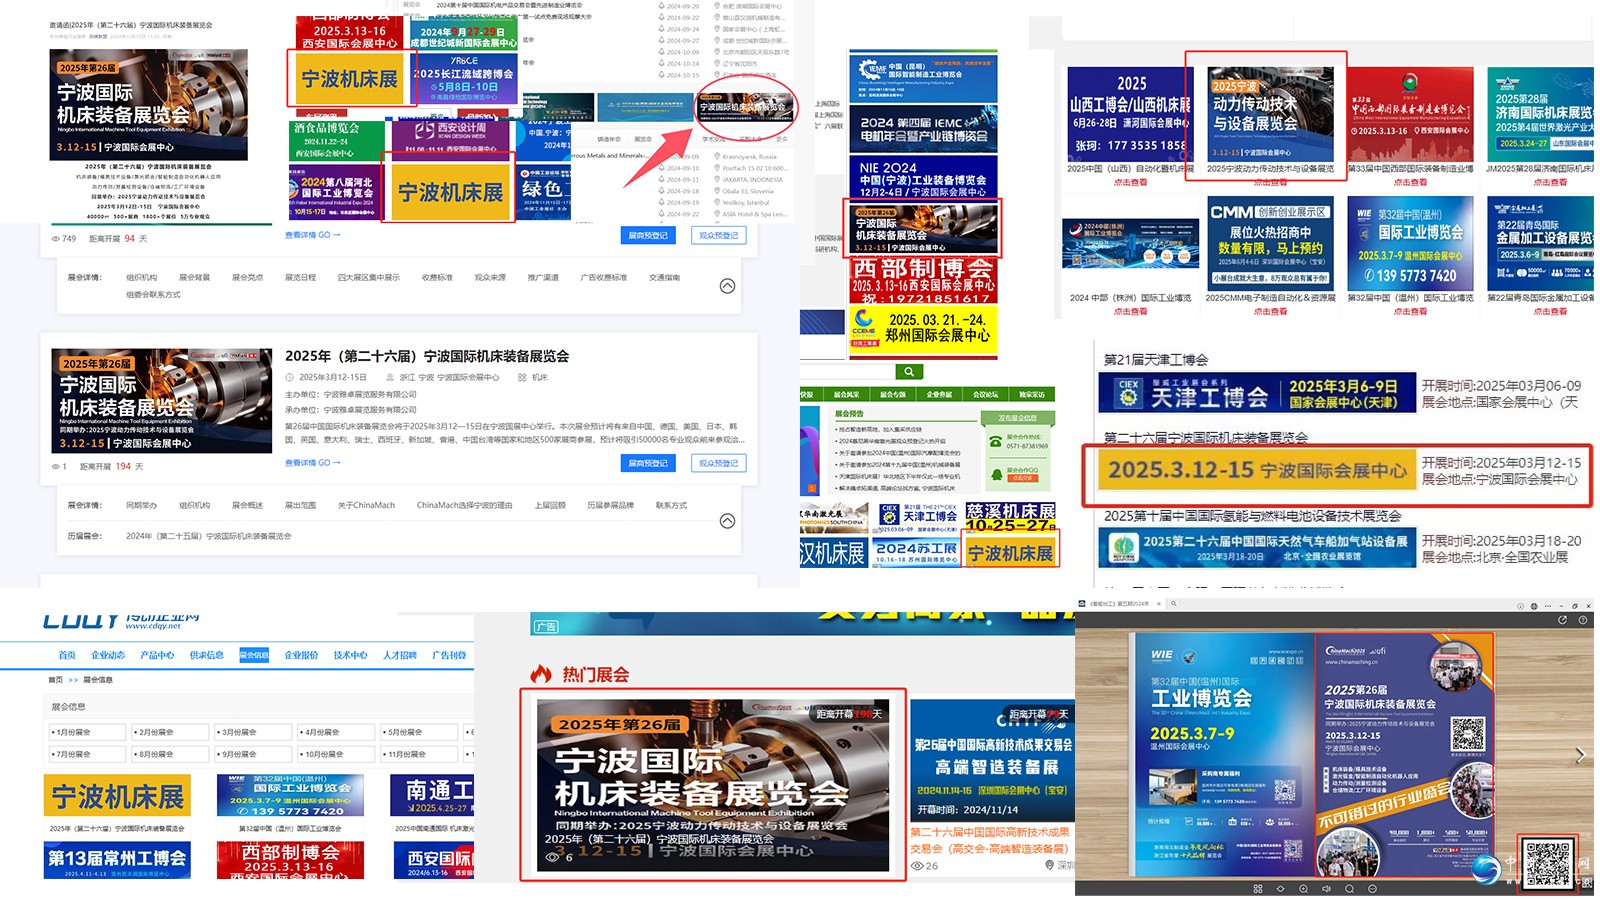The height and width of the screenshot is (900, 1600).
Task: Click download icon in magazine viewer title bar
Action: click(1520, 606)
